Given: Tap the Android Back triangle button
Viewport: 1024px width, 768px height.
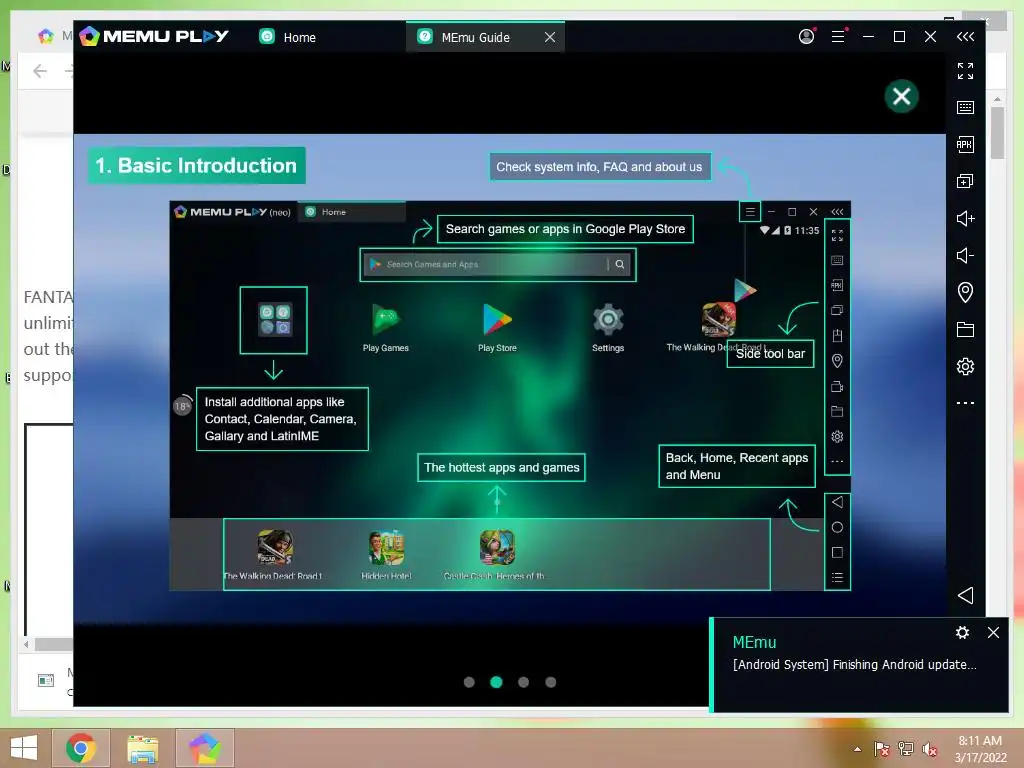Looking at the screenshot, I should point(965,595).
